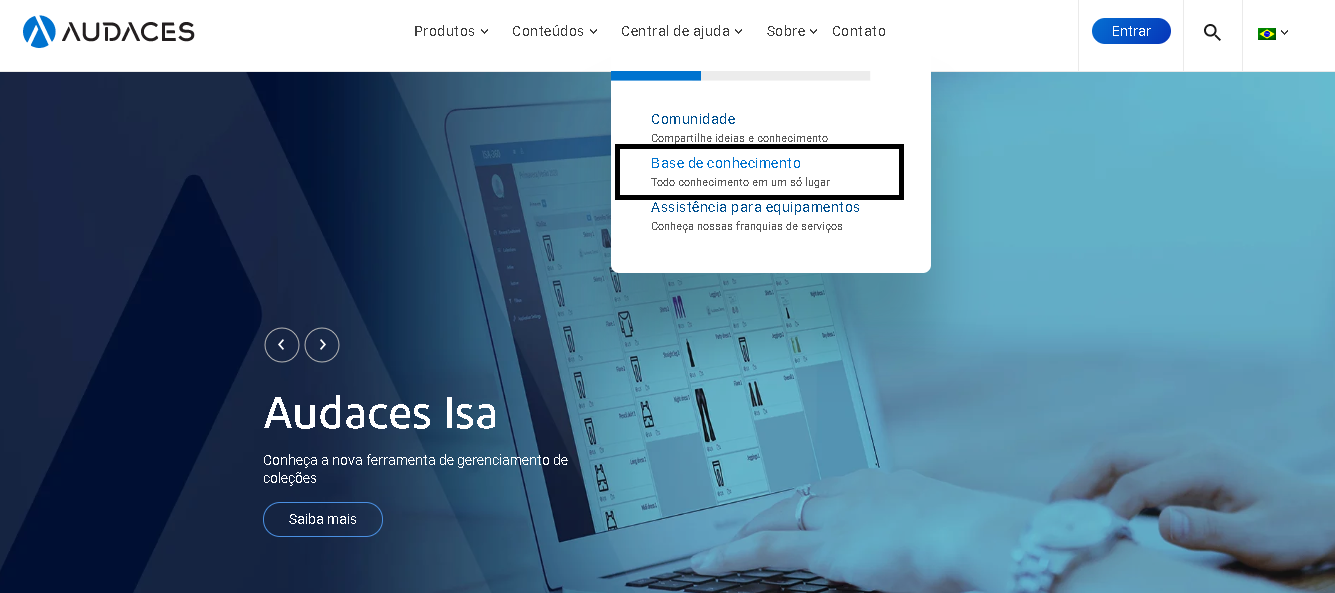Click the Saiba mais button
1335x593 pixels.
click(x=323, y=519)
